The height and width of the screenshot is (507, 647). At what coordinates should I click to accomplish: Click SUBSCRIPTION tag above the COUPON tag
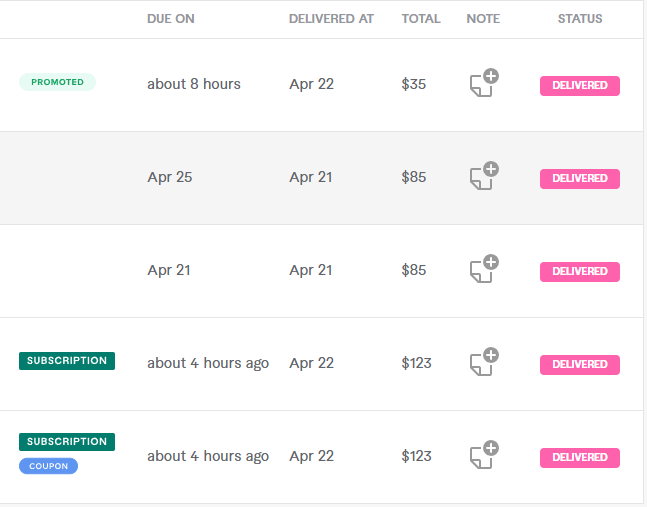[x=67, y=442]
